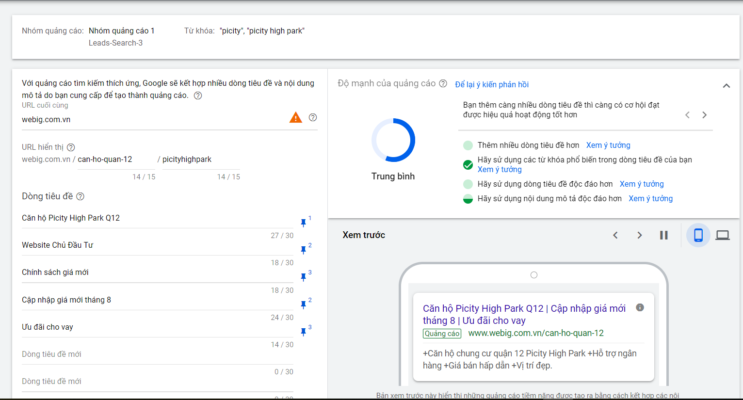Viewport: 743px width, 400px height.
Task: Click the final URL field 'webig.com.vn'
Action: coord(150,120)
